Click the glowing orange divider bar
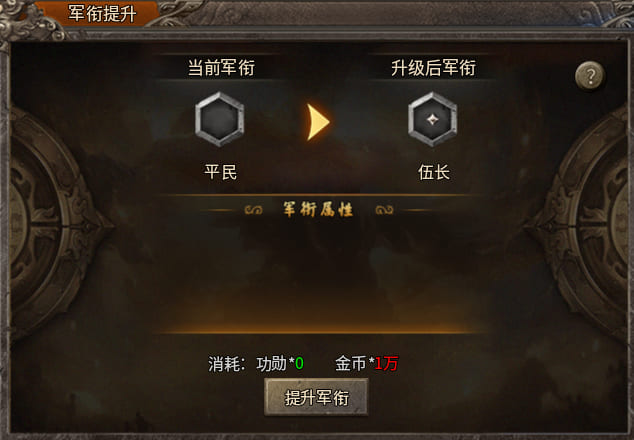This screenshot has height=440, width=634. [318, 330]
